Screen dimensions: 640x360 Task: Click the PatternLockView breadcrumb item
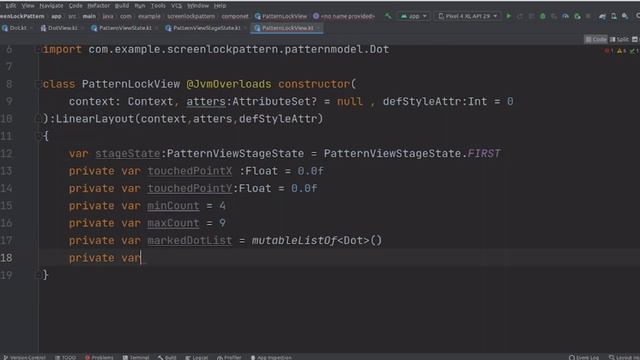pyautogui.click(x=281, y=16)
